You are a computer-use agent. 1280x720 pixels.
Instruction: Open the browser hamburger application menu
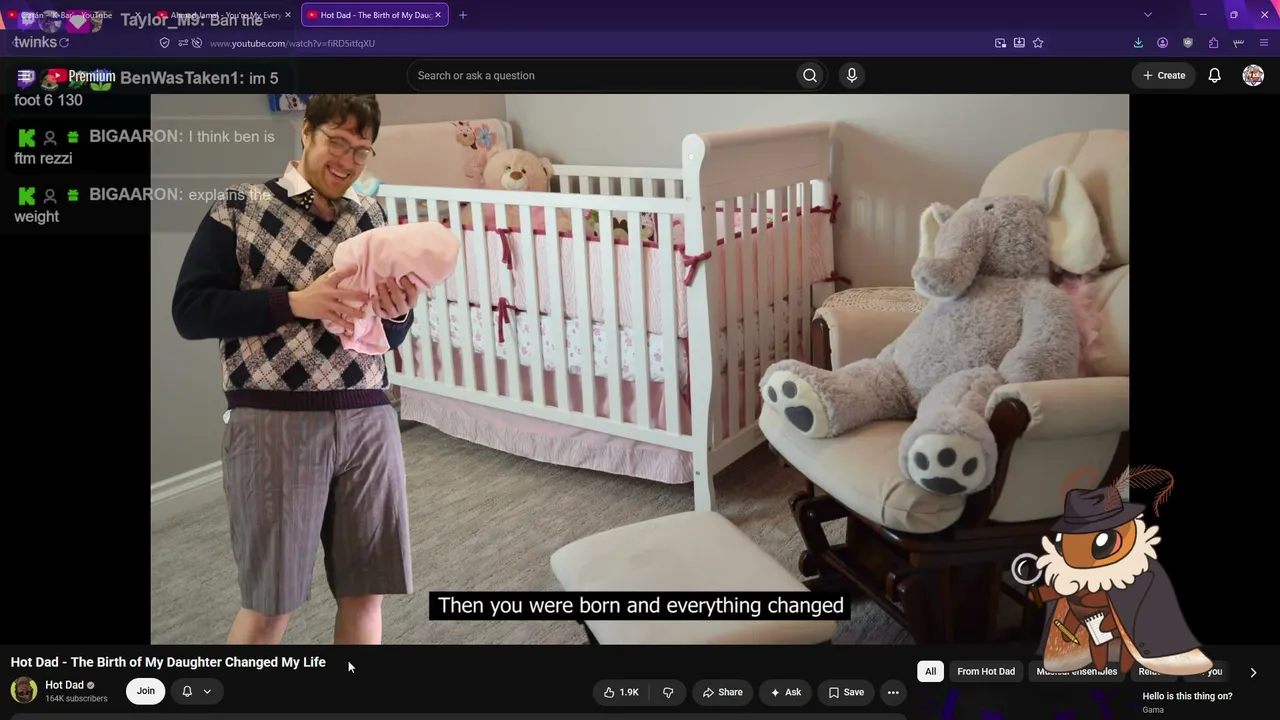coord(1264,43)
